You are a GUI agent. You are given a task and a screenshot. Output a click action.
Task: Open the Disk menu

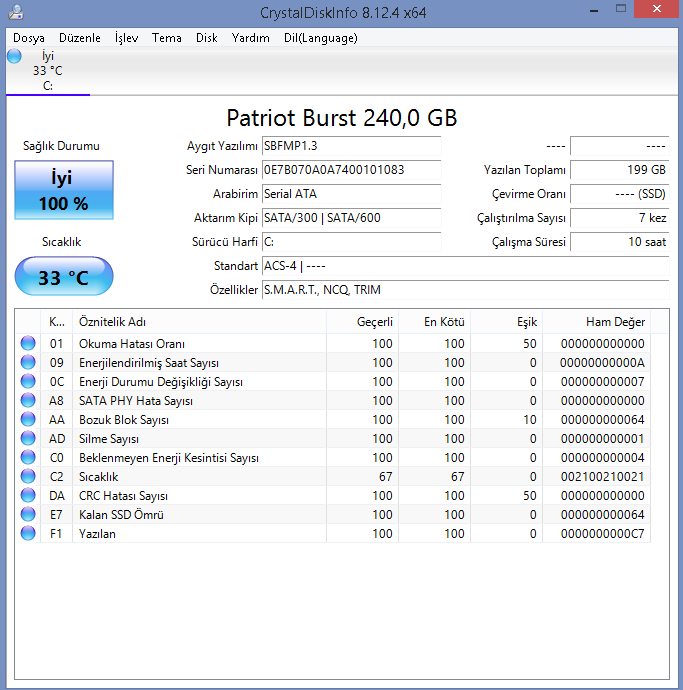coord(207,38)
